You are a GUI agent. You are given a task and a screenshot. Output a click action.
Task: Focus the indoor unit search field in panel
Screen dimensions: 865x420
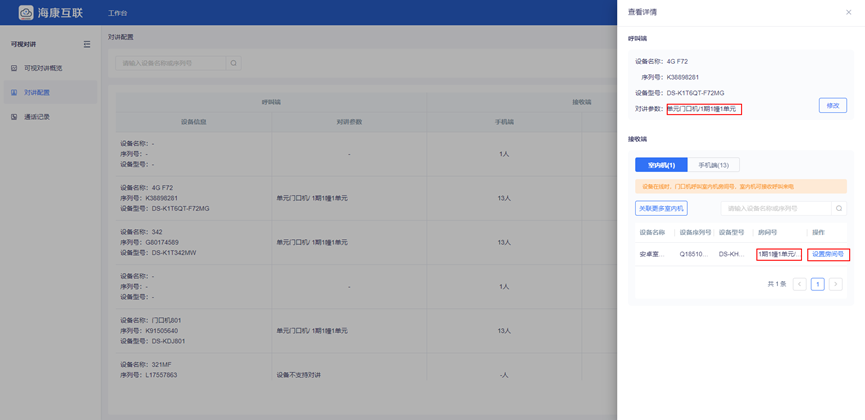[776, 209]
